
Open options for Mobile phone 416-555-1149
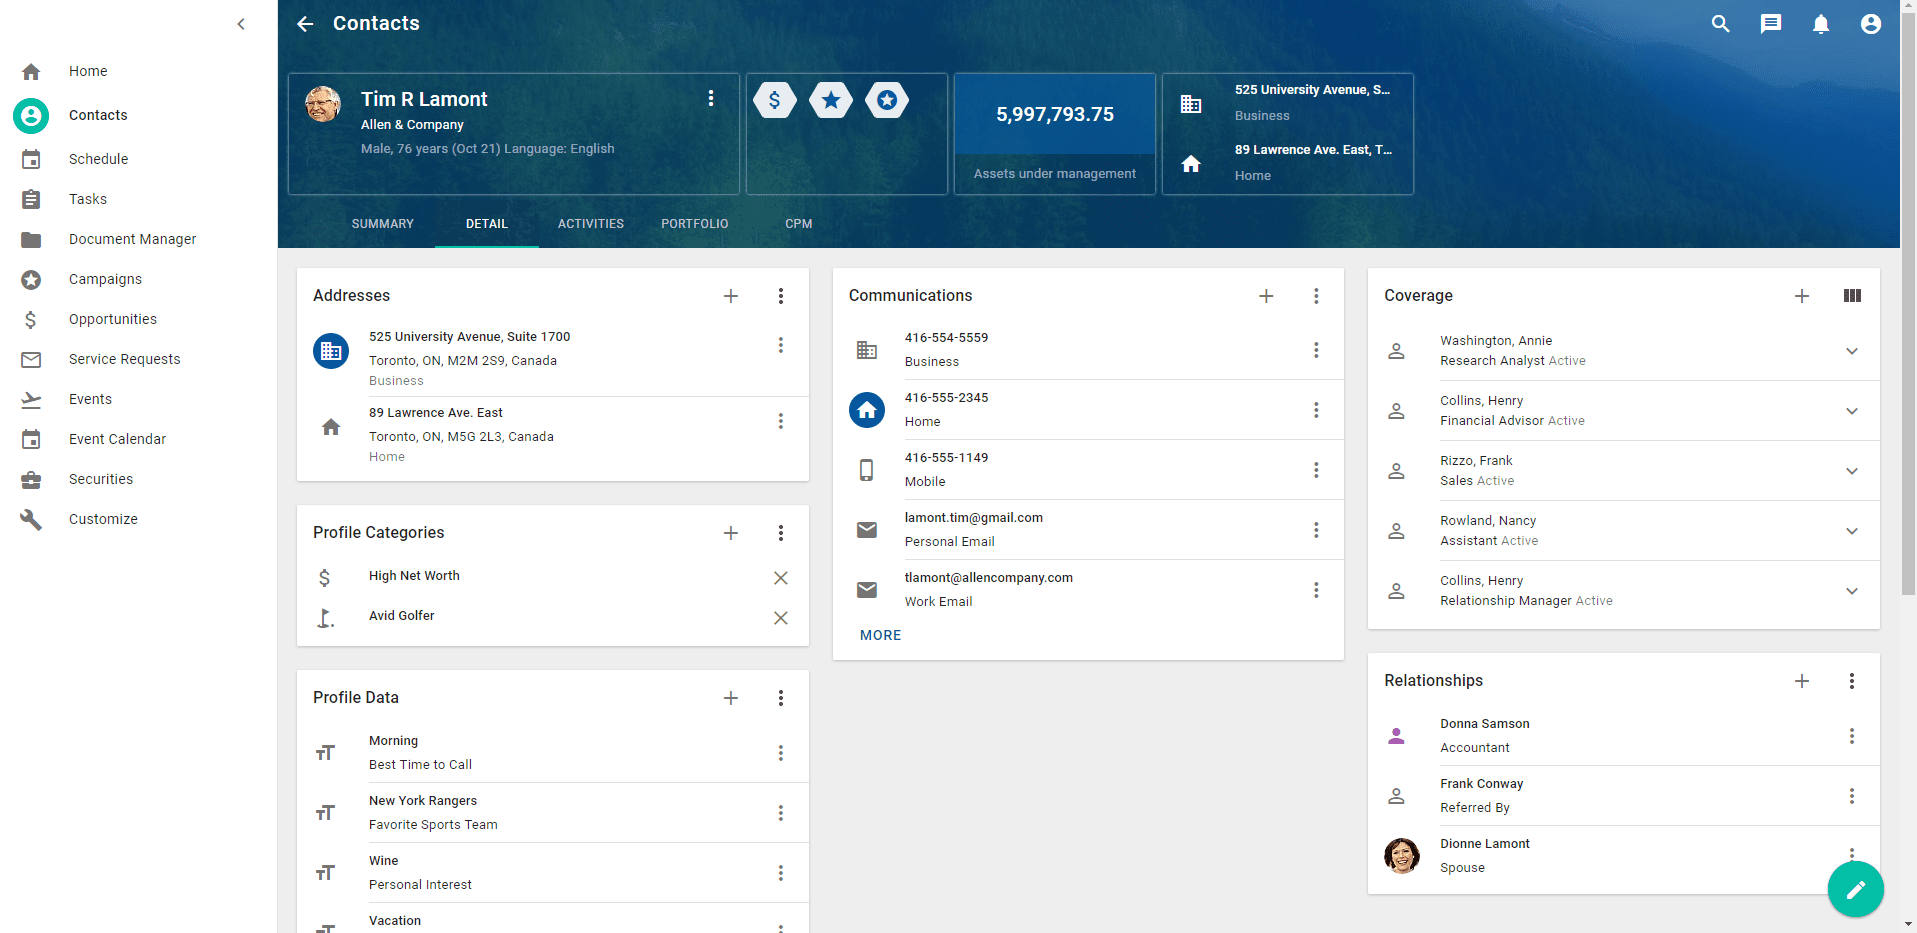pyautogui.click(x=1316, y=470)
